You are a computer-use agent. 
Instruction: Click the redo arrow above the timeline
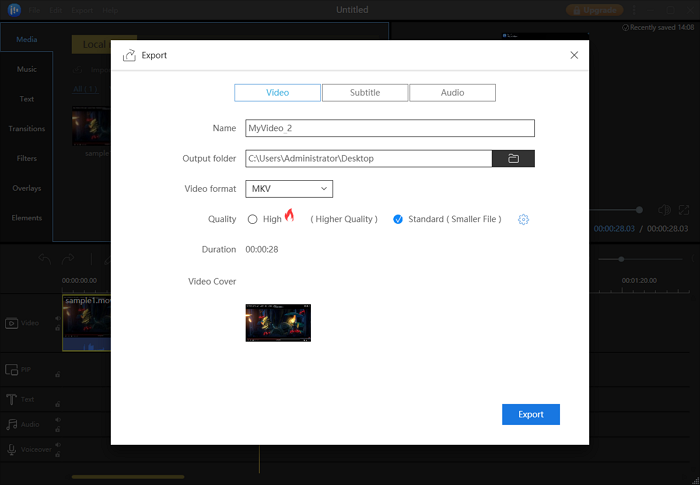coord(70,260)
